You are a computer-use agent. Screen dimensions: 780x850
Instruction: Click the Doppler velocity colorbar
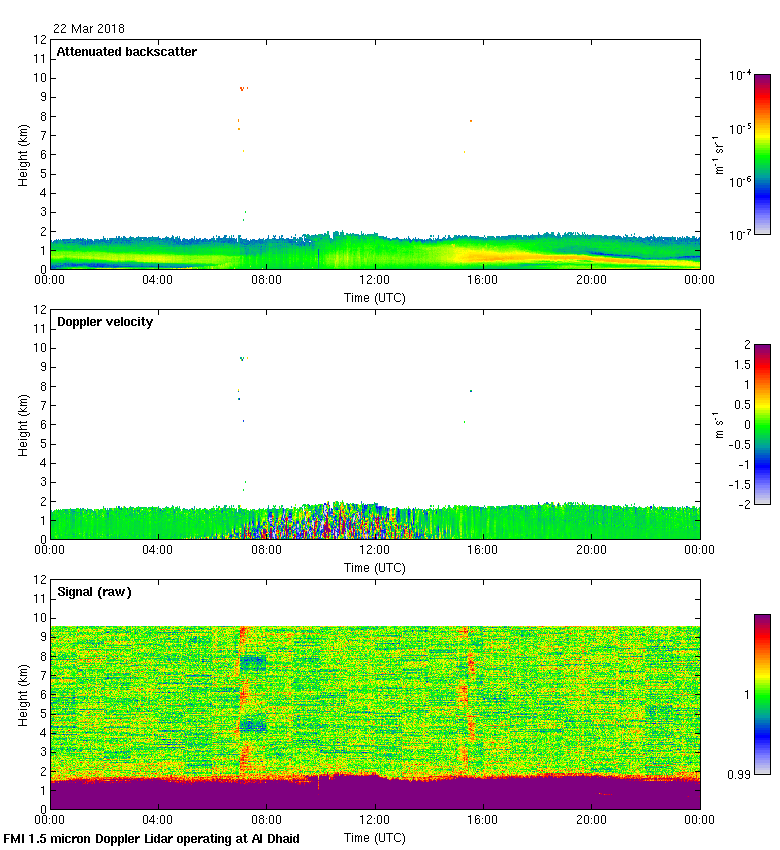762,424
